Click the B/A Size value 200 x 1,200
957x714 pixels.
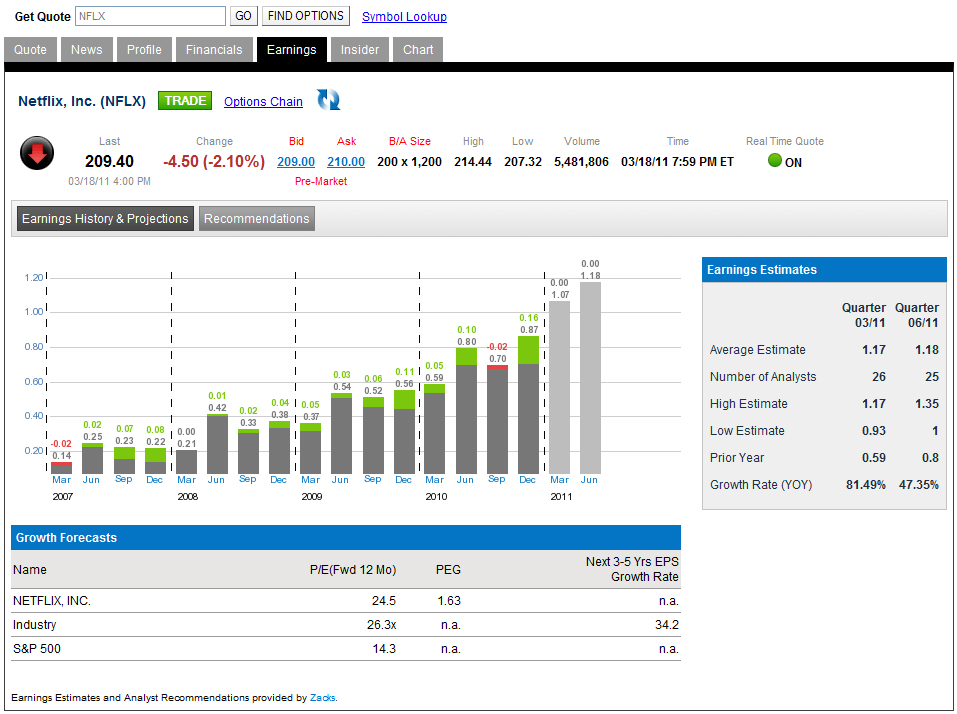click(x=410, y=162)
